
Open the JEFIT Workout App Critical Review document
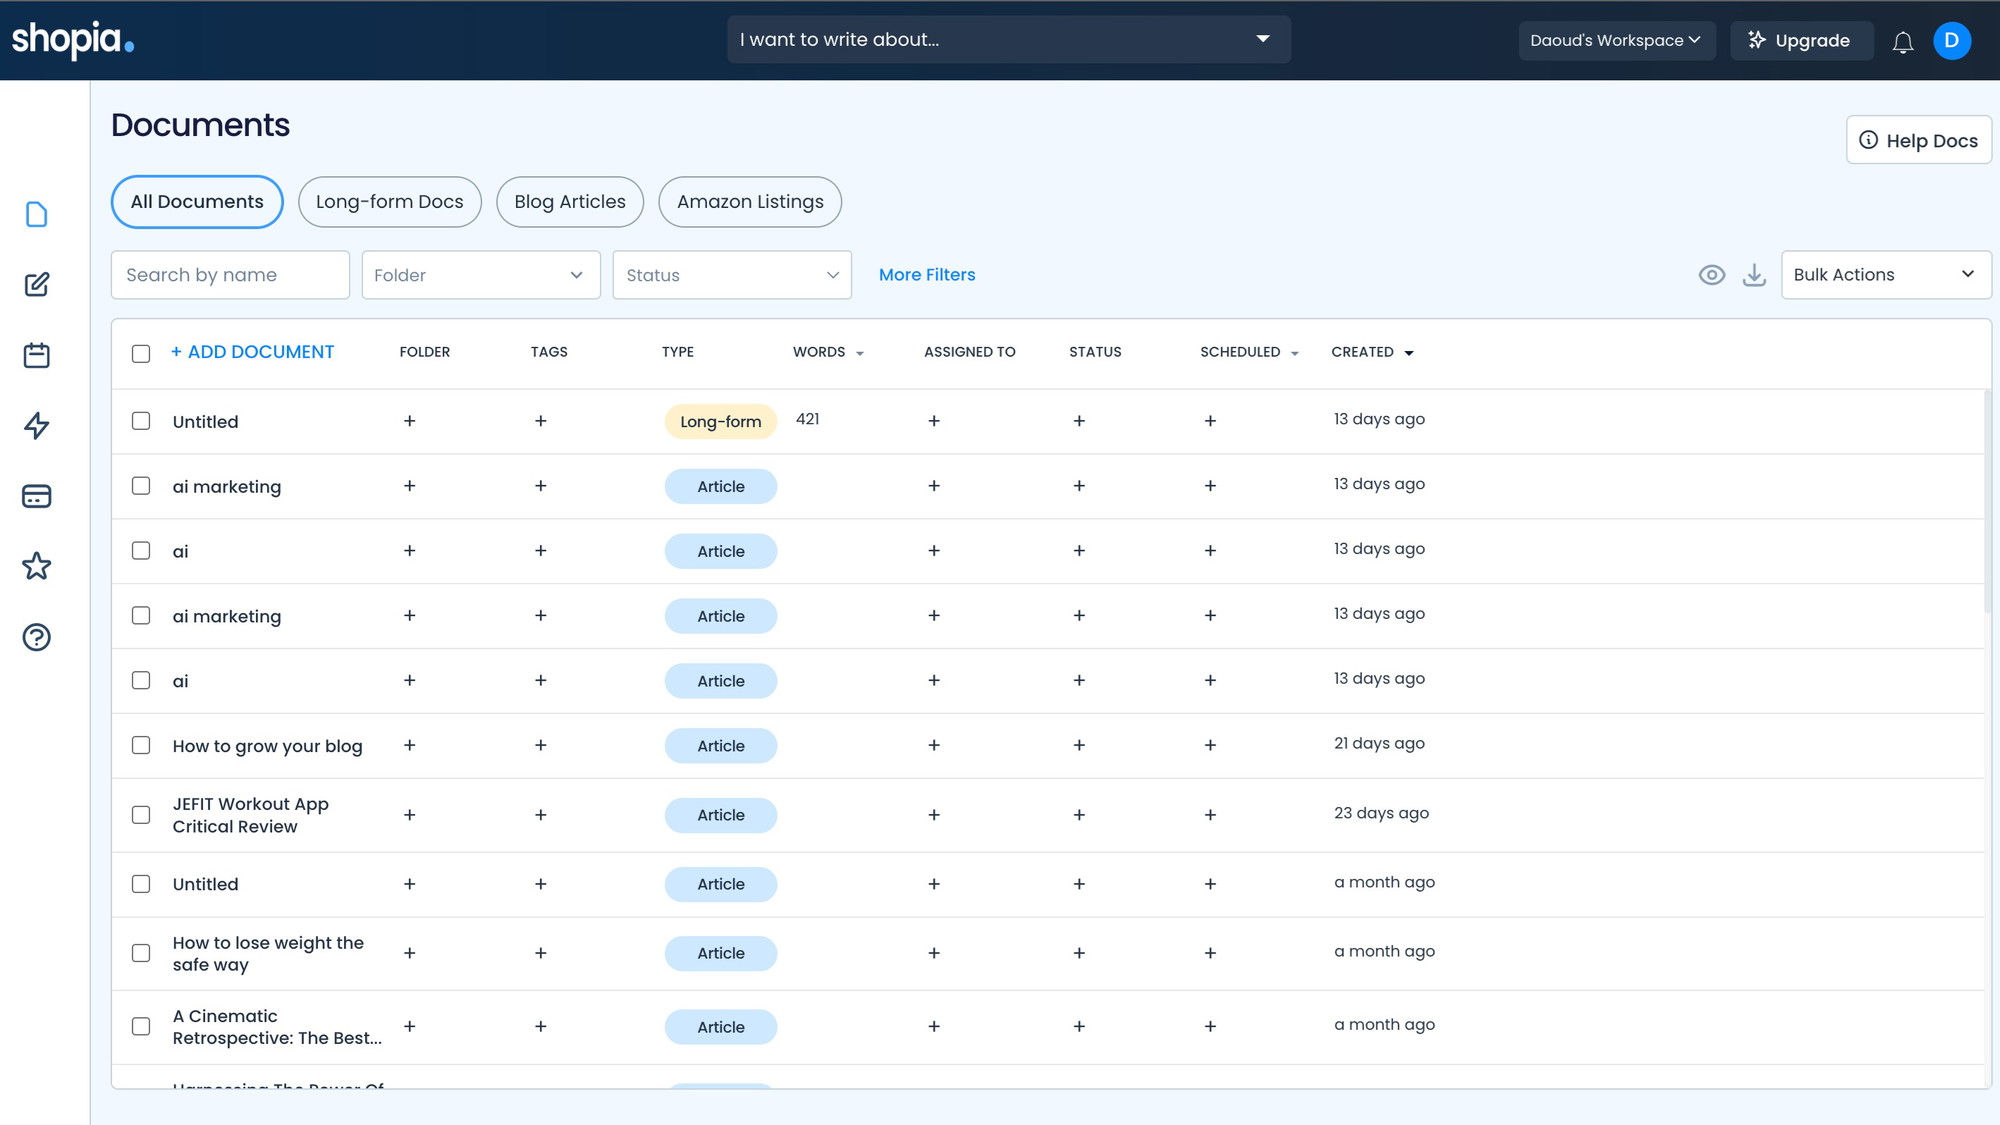point(251,815)
